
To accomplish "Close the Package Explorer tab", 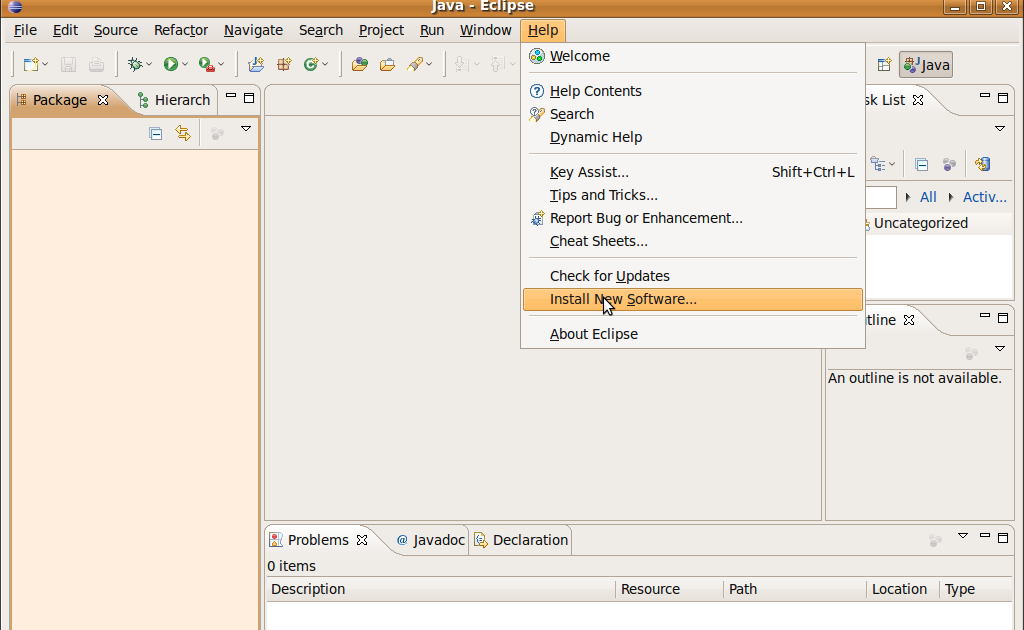I will 103,100.
